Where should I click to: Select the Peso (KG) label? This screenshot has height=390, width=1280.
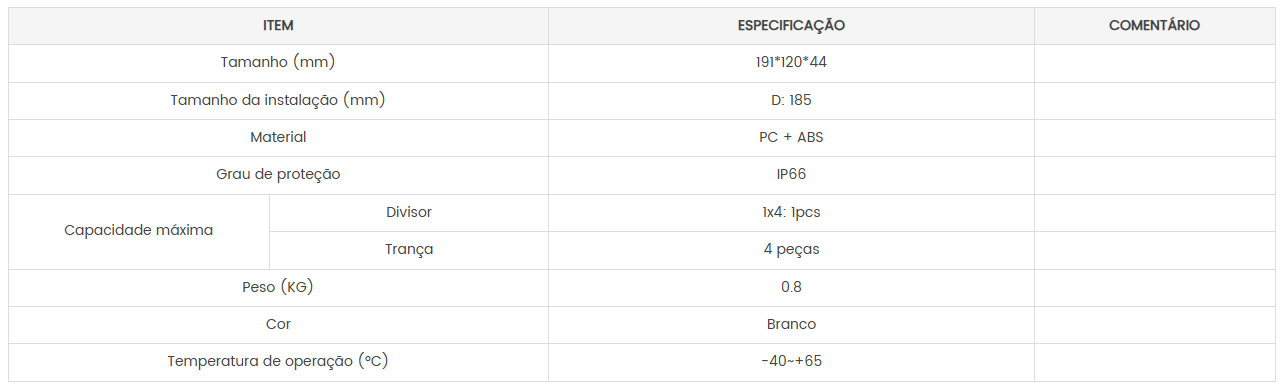pos(278,287)
